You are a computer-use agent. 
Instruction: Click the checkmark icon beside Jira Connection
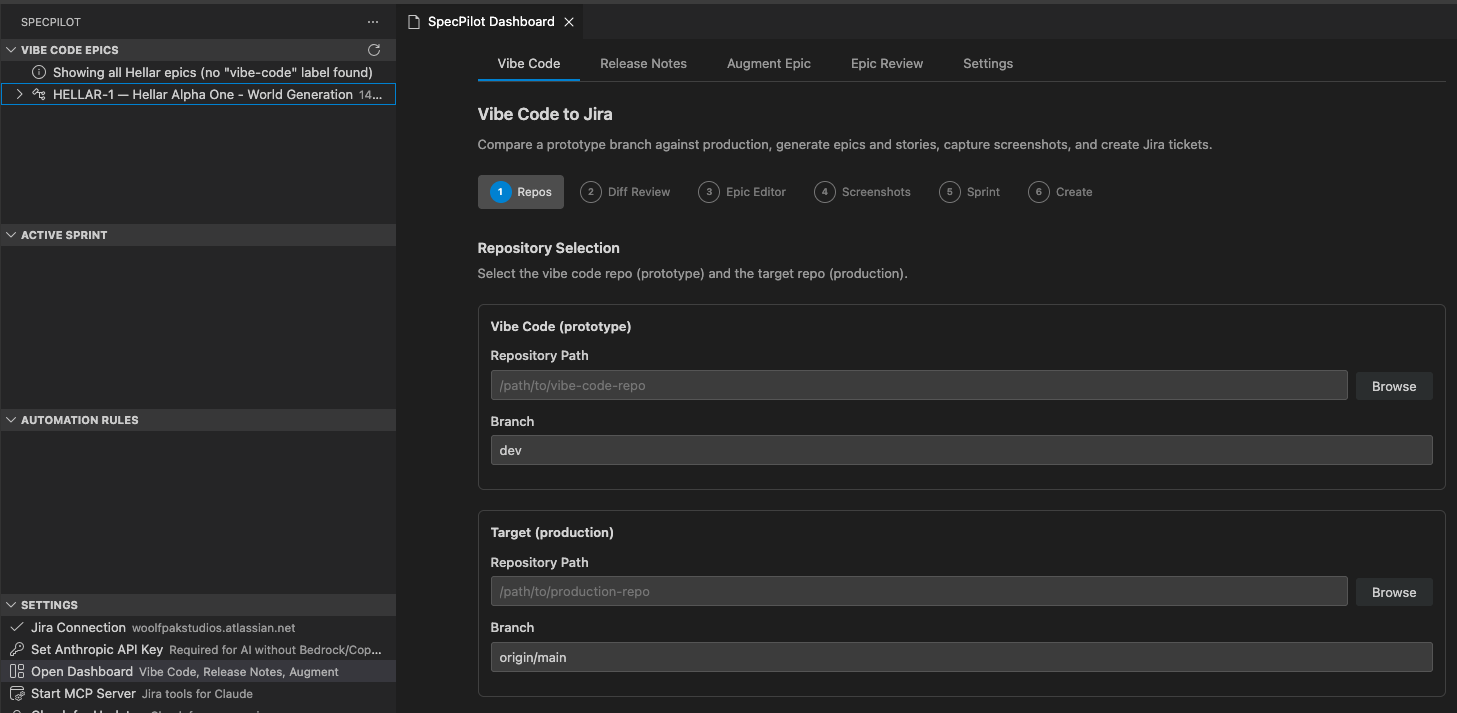coord(16,628)
